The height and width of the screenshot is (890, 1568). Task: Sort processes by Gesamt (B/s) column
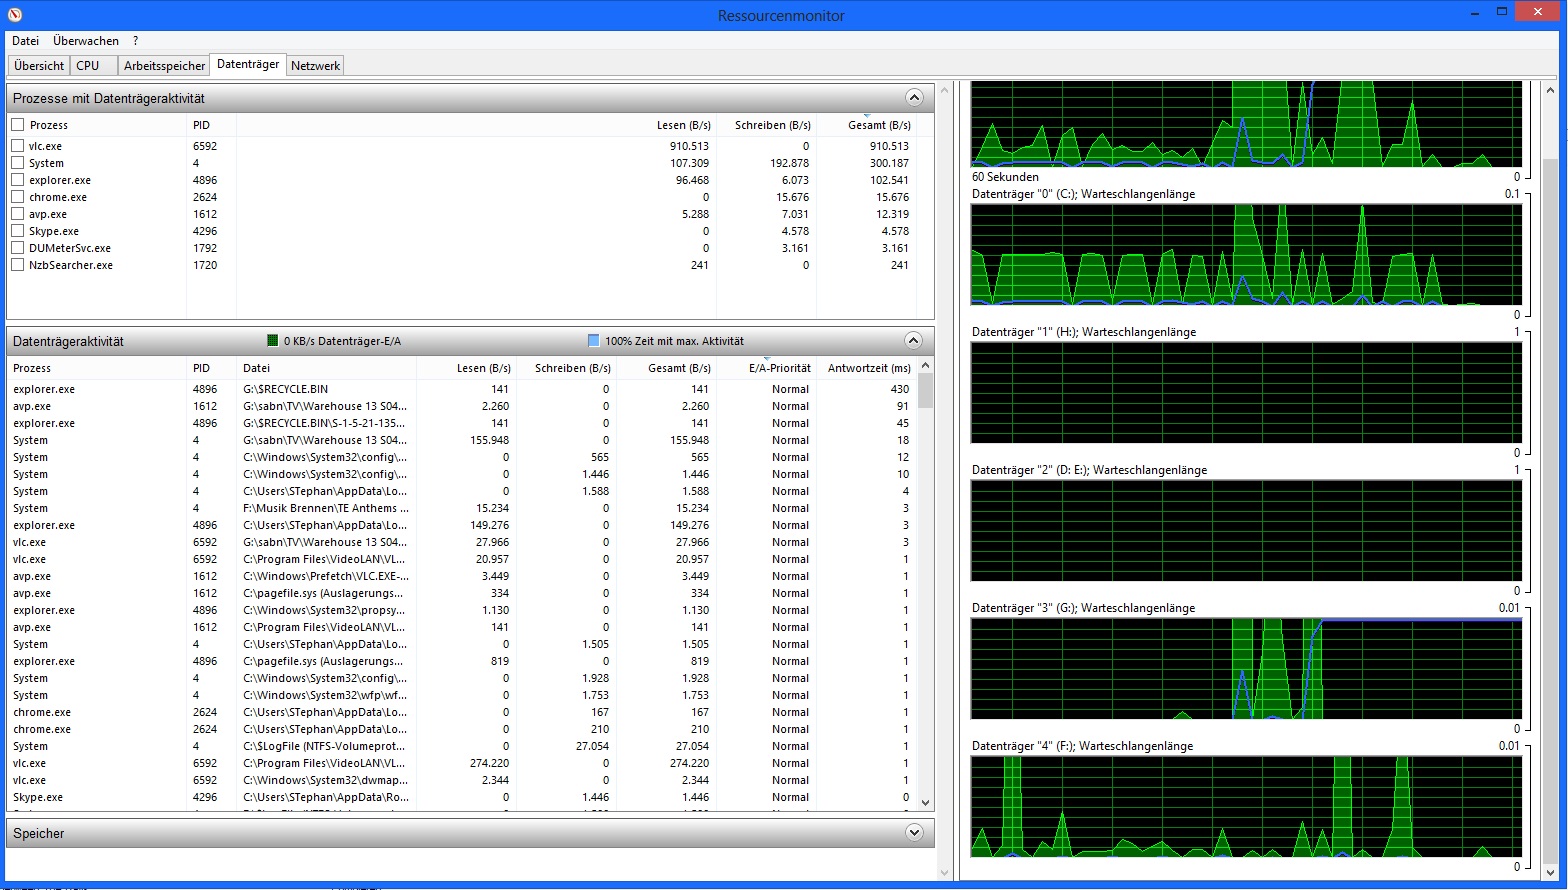866,125
